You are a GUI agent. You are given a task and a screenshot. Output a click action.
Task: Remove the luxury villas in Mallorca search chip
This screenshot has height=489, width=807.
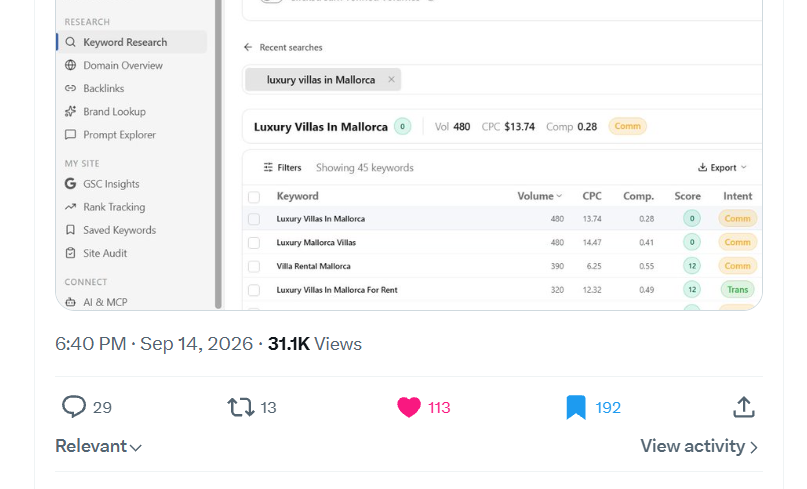point(391,79)
